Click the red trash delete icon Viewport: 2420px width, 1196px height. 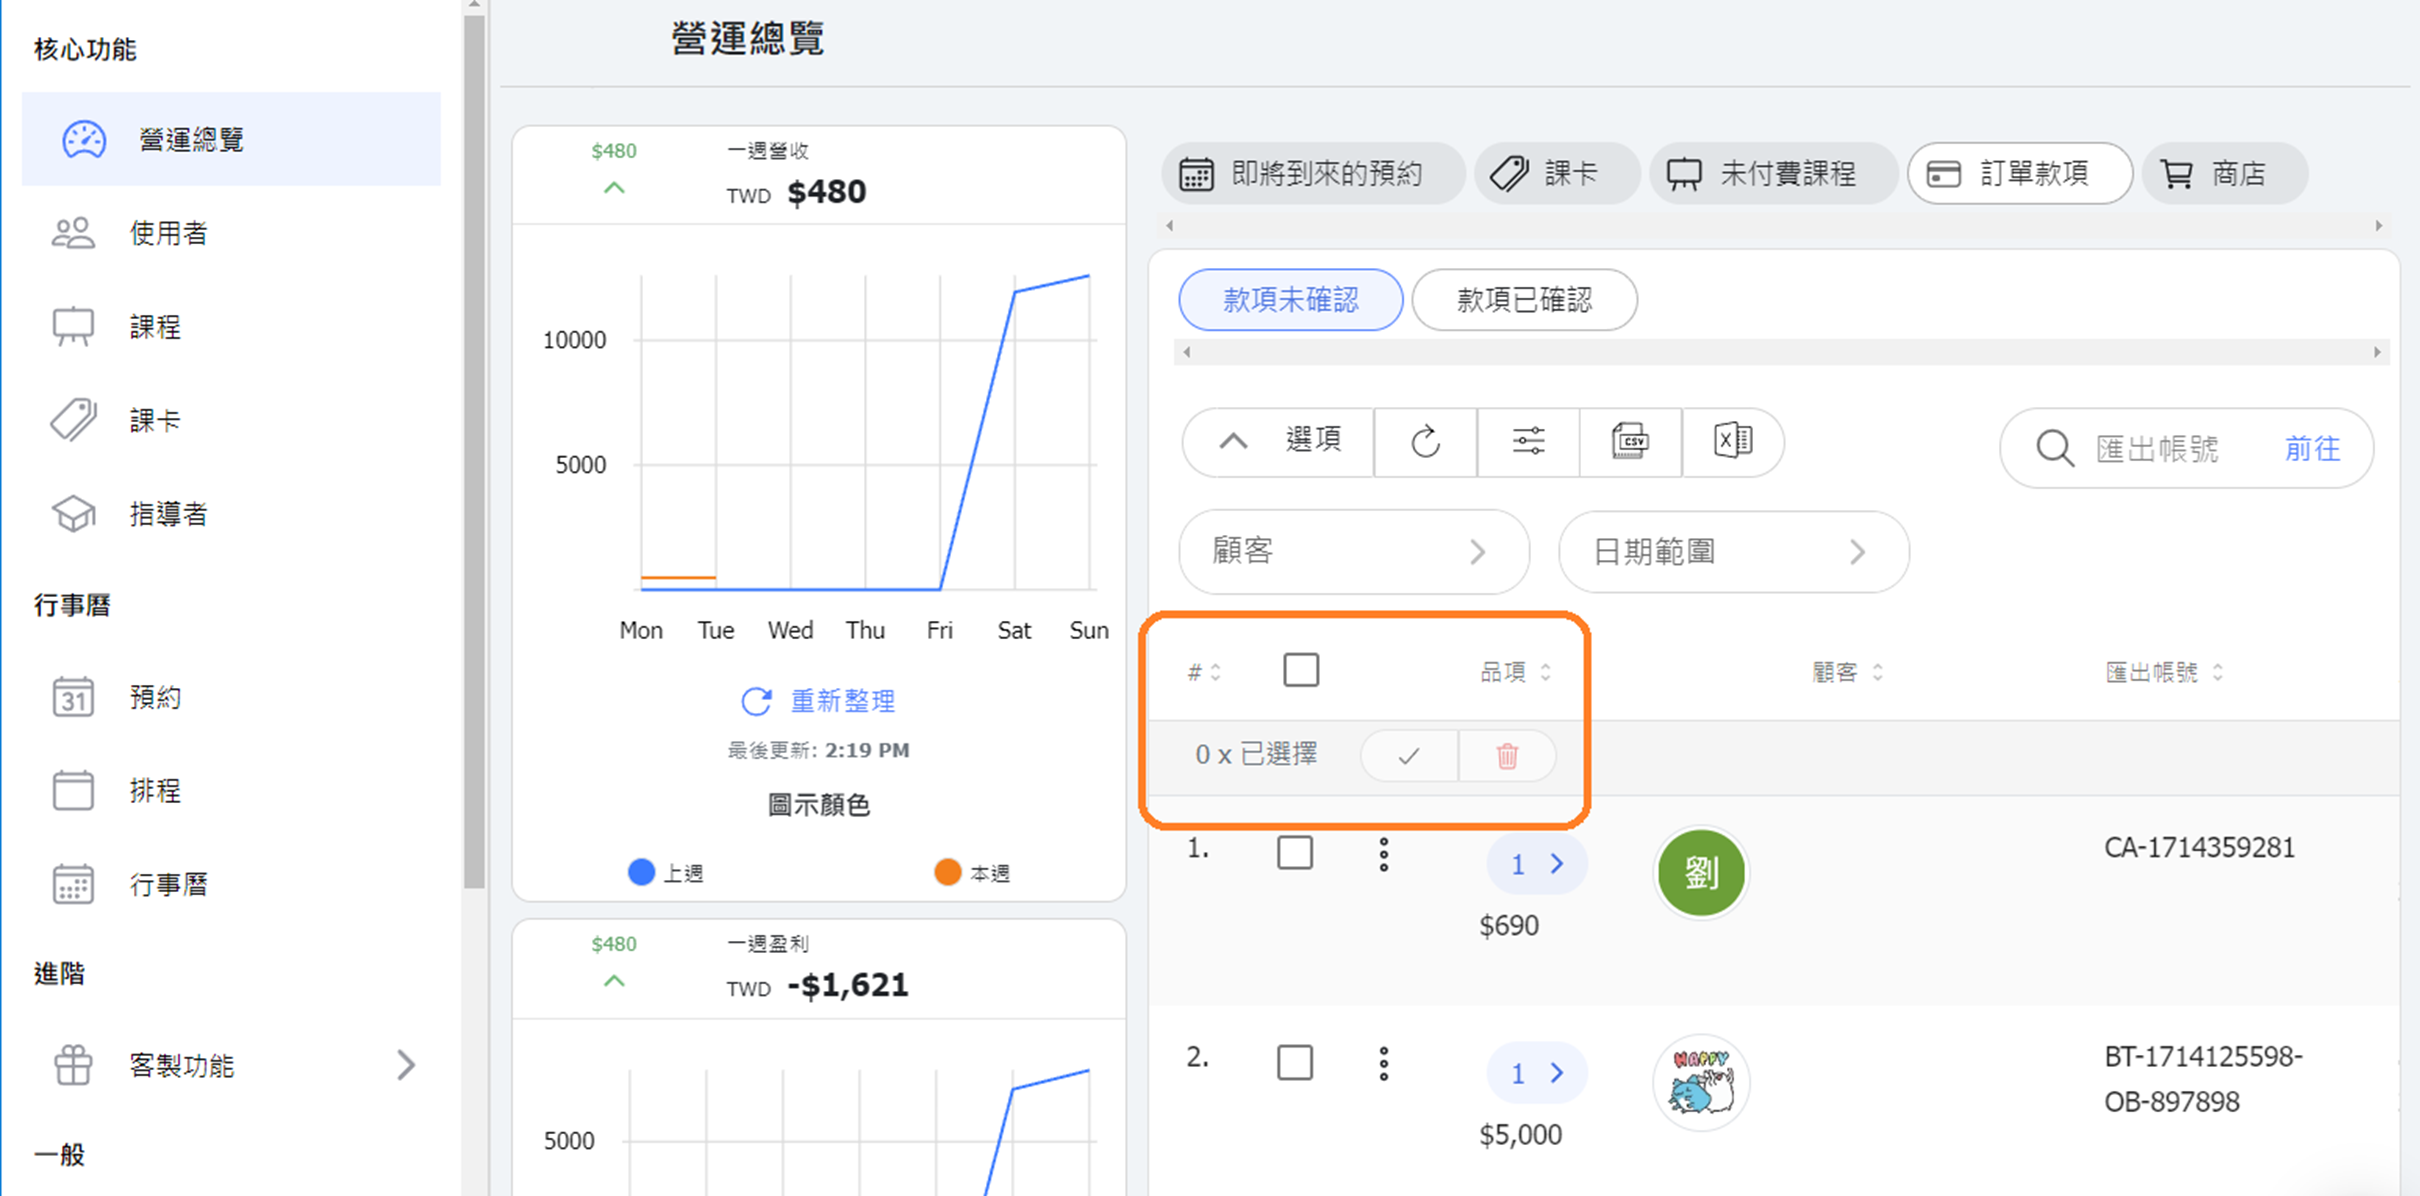(1507, 756)
